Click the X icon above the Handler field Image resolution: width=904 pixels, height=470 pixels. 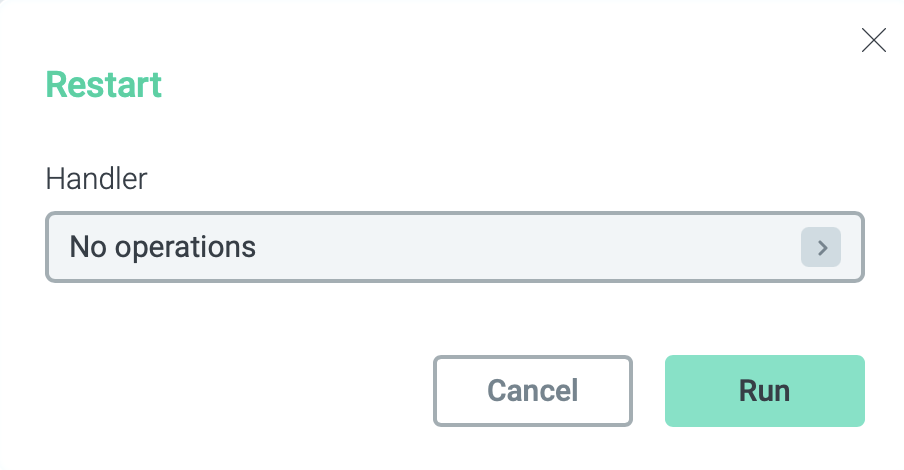tap(873, 40)
